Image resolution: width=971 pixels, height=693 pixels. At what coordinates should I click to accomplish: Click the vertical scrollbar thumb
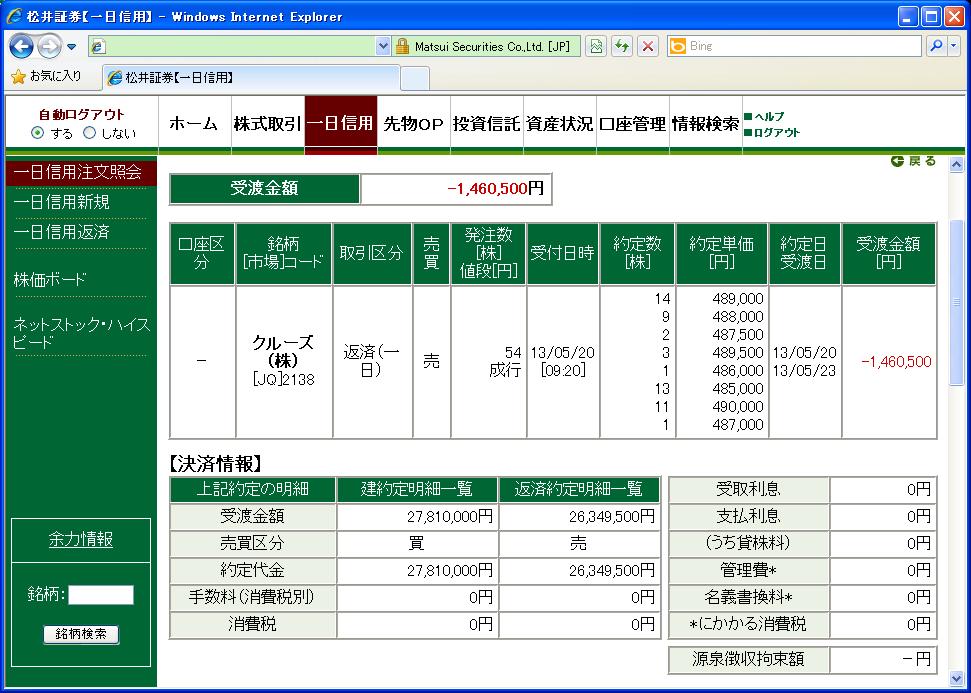click(956, 303)
